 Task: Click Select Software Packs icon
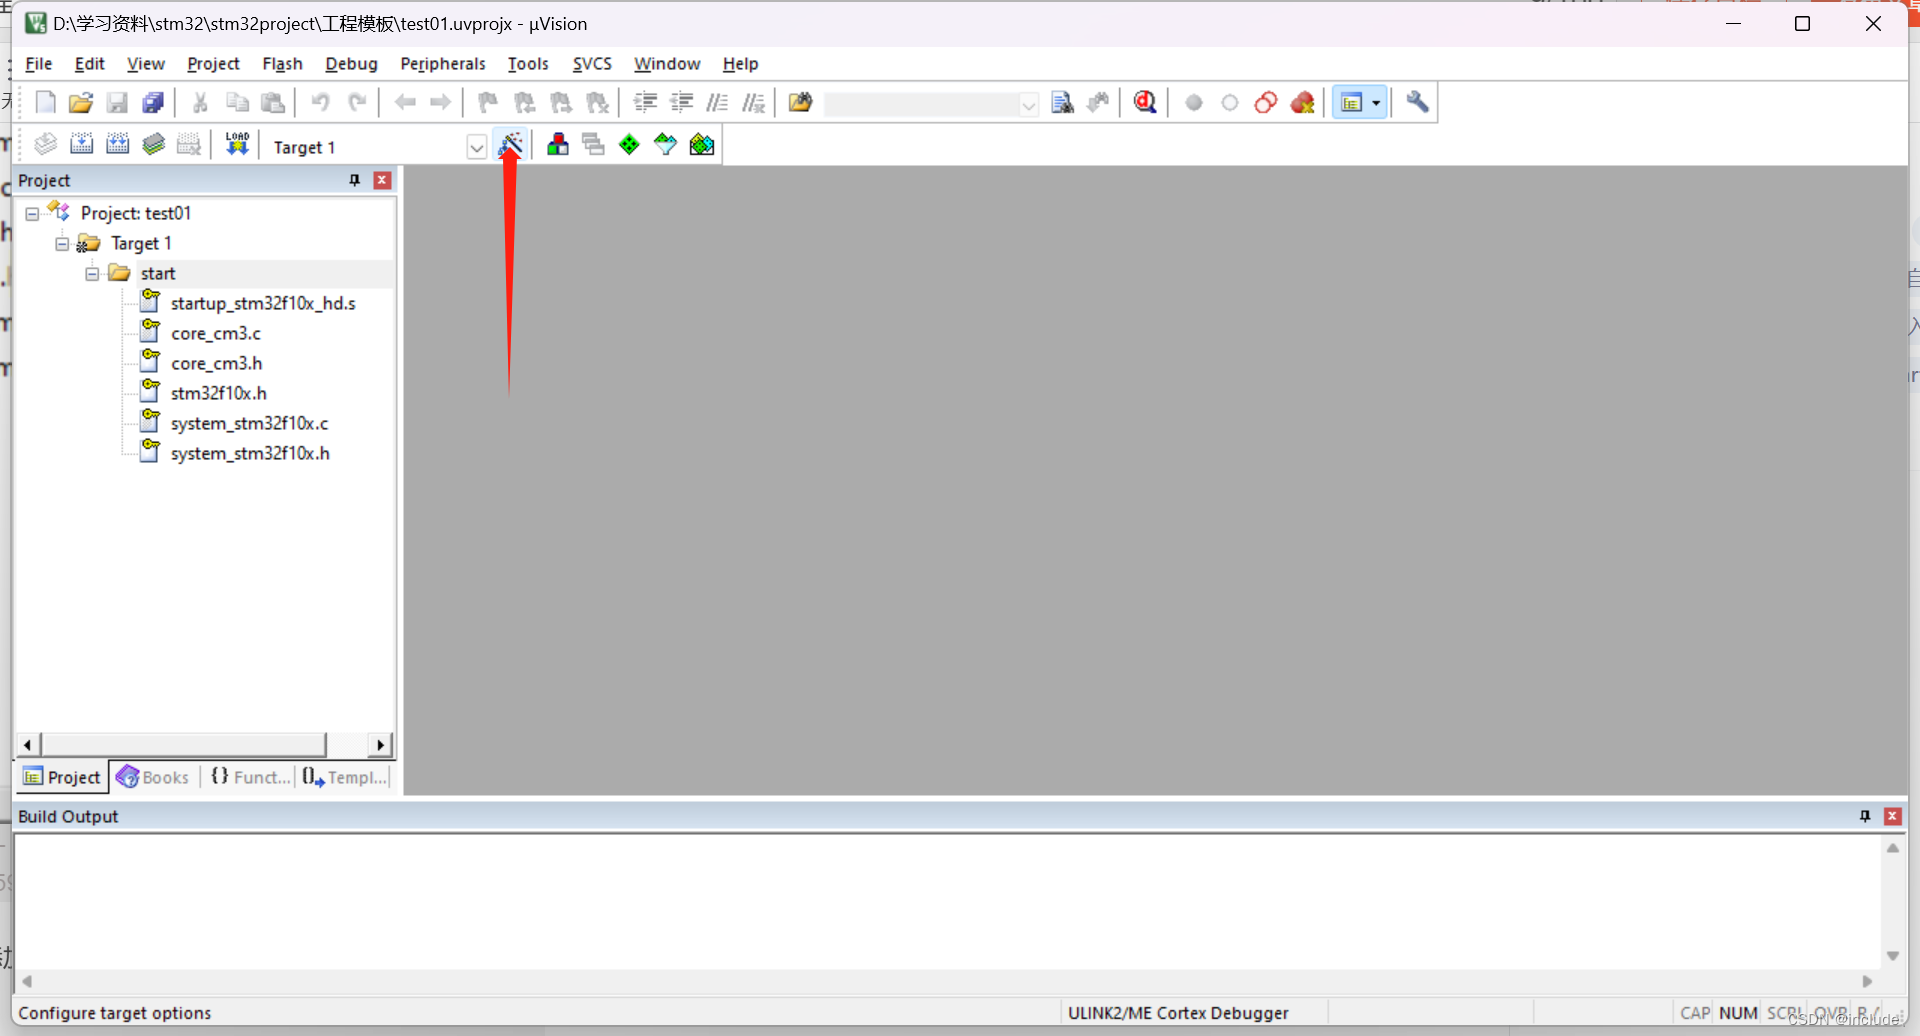click(x=665, y=145)
